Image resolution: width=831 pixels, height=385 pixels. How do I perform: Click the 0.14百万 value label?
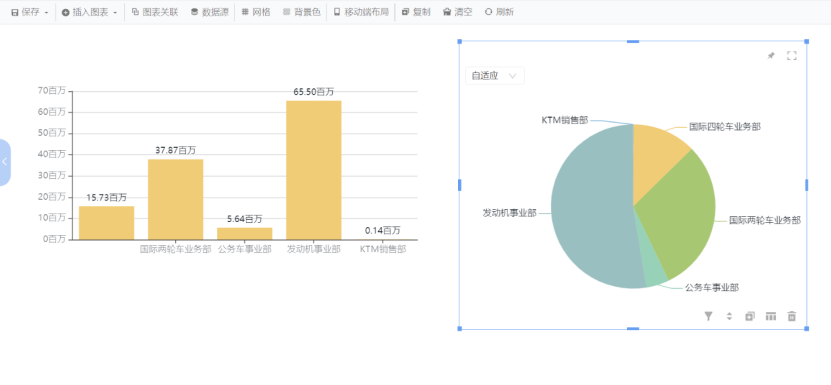click(383, 231)
